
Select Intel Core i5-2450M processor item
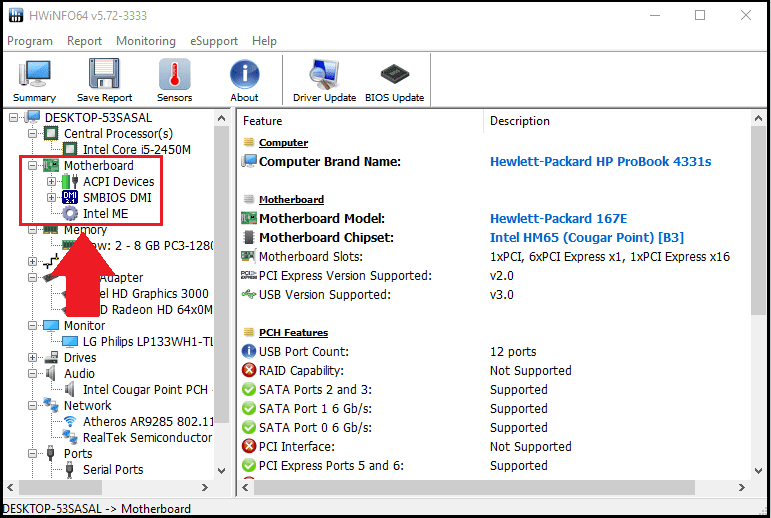click(136, 150)
